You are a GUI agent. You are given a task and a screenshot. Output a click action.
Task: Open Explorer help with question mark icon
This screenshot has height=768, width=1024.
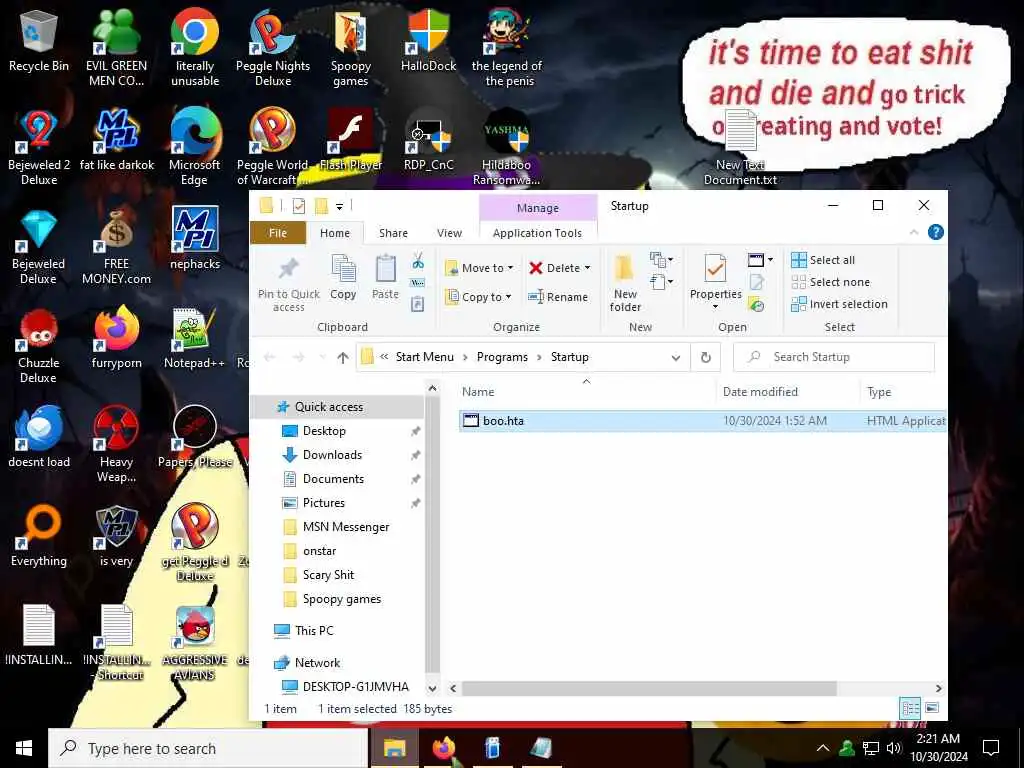935,232
